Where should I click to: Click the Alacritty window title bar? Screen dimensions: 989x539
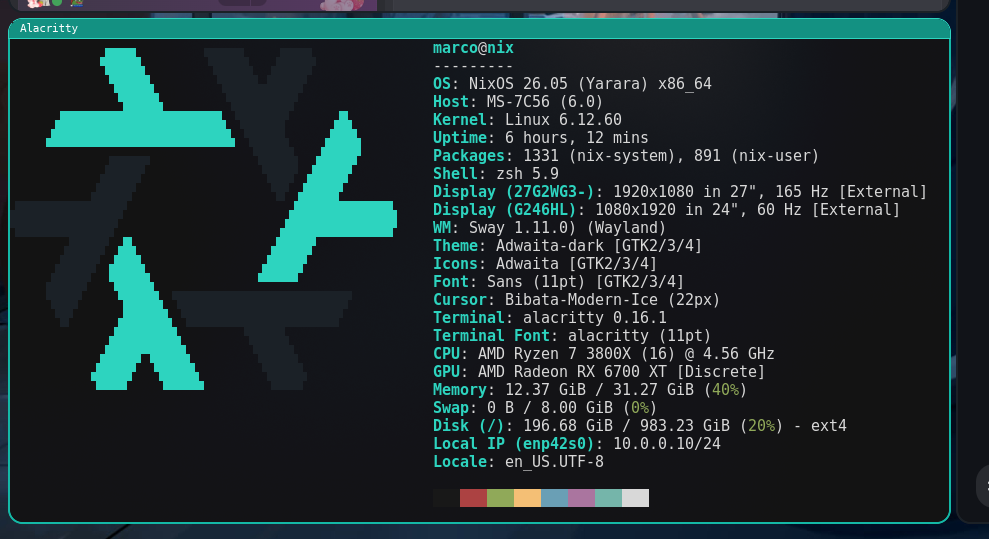478,28
